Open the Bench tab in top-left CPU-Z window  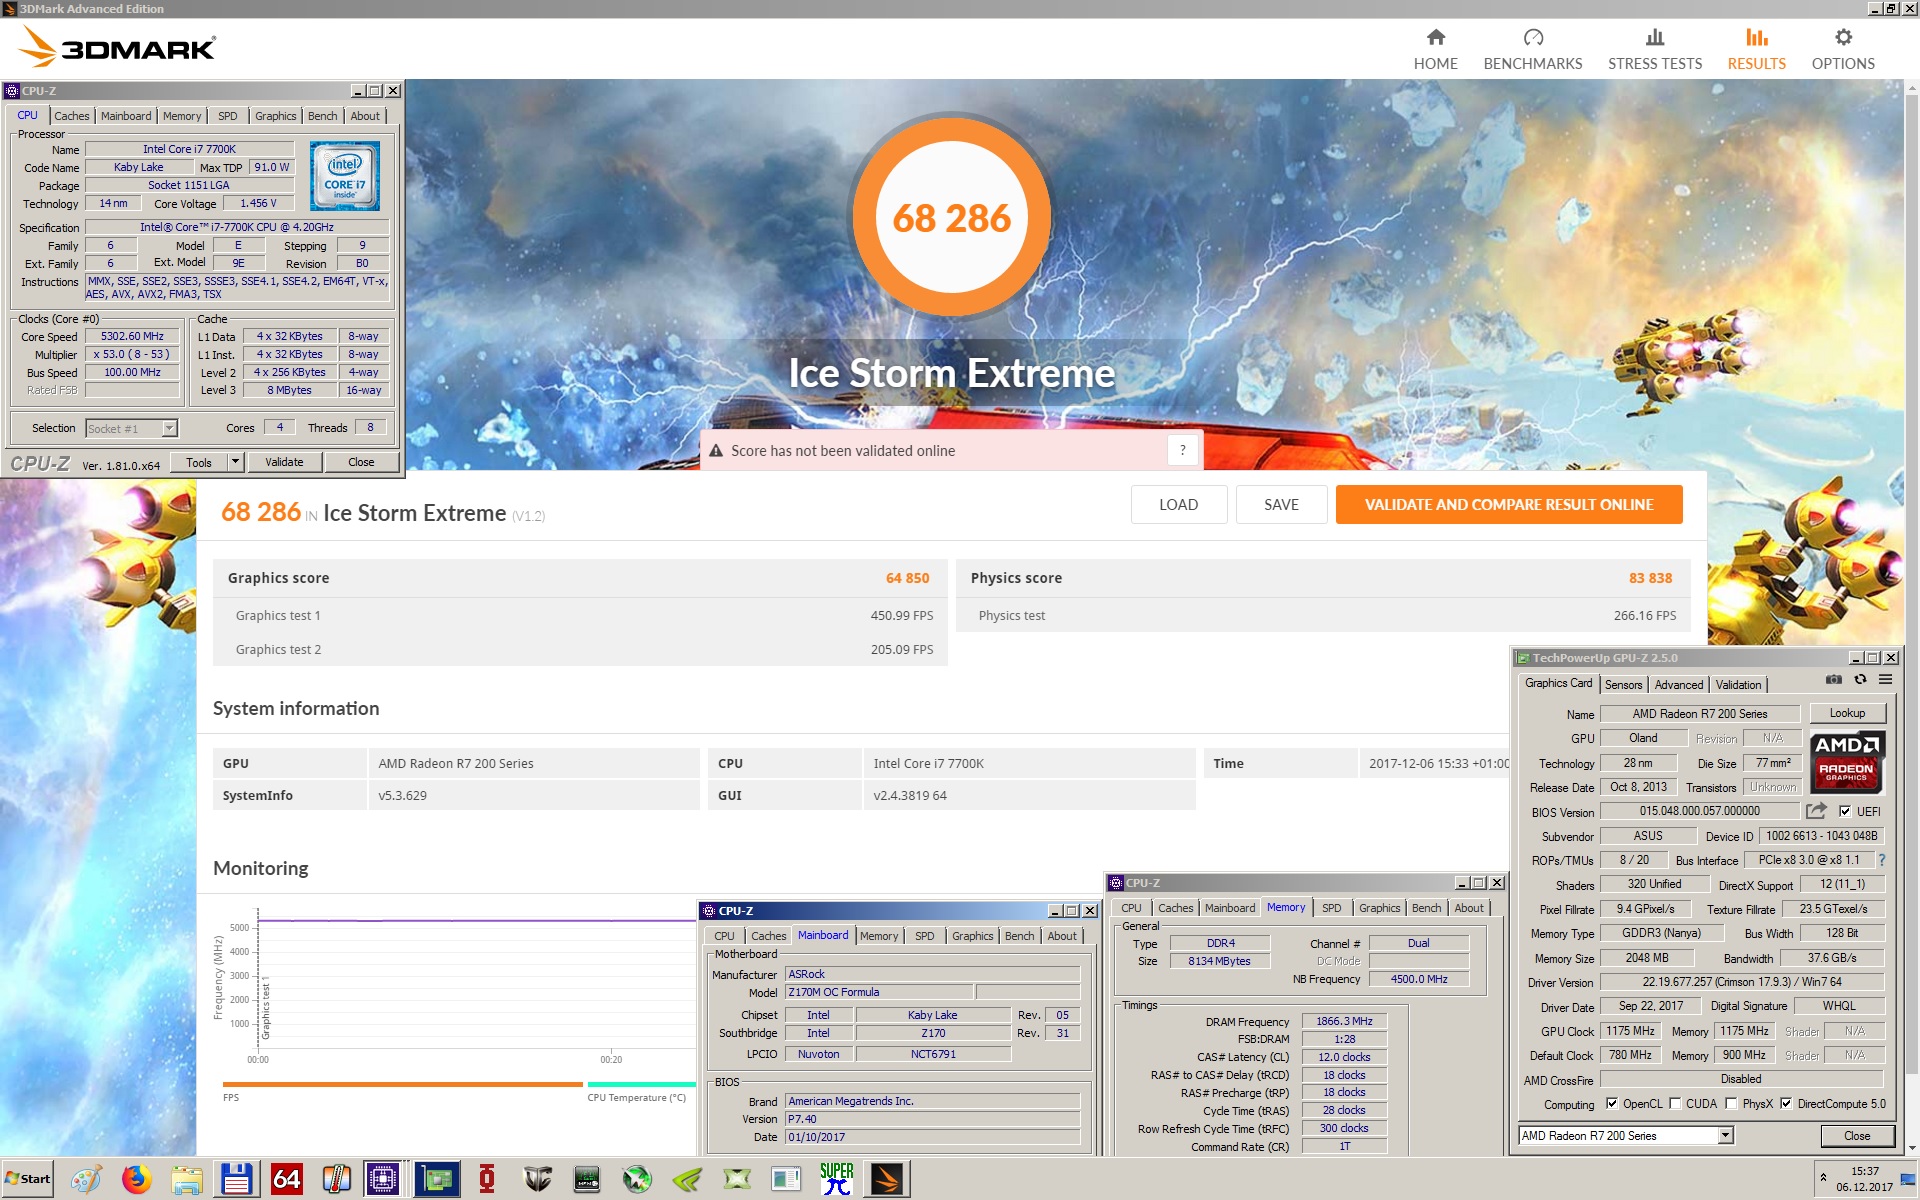(x=322, y=116)
